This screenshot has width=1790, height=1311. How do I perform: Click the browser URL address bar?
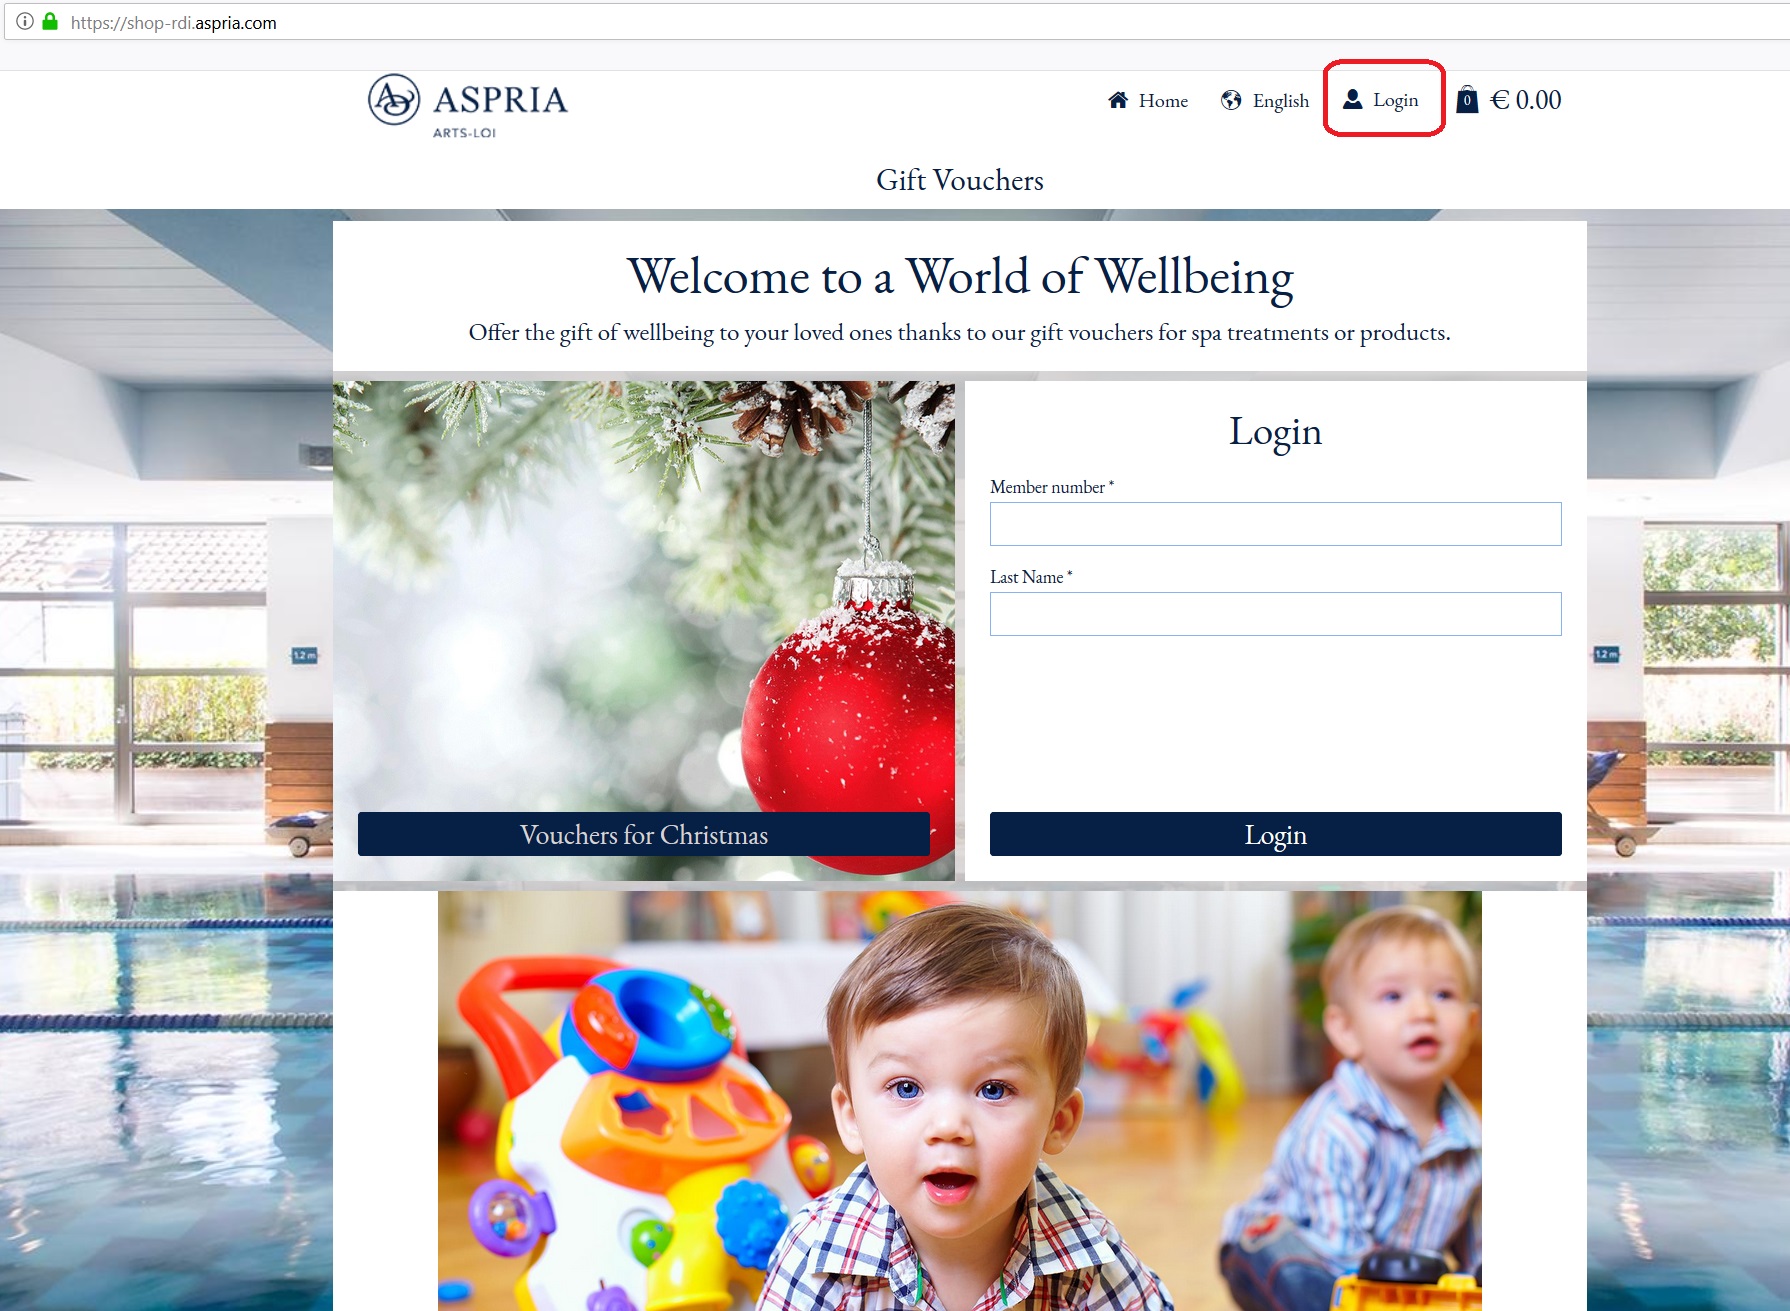click(x=900, y=22)
